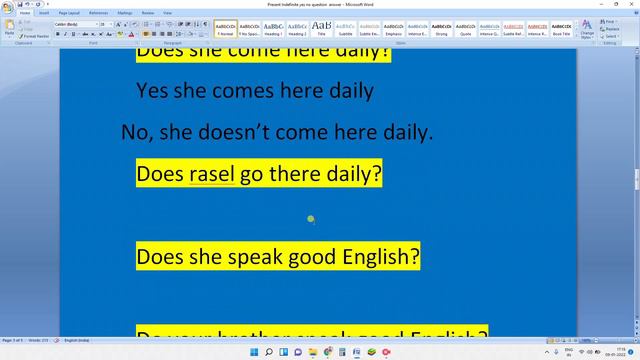Open the line spacing menu
Screen dimensions: 640x360
[x=179, y=34]
